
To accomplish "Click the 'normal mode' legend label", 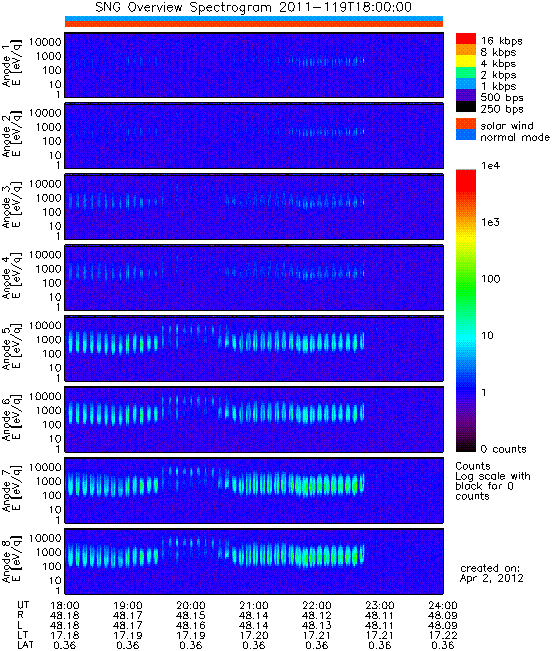I will click(515, 137).
